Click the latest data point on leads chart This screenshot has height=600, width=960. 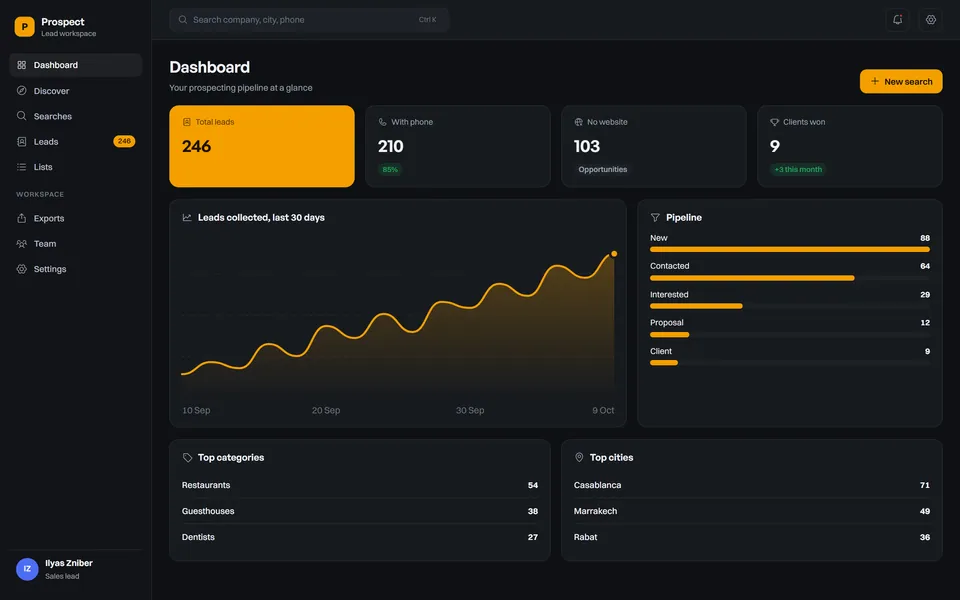point(614,253)
